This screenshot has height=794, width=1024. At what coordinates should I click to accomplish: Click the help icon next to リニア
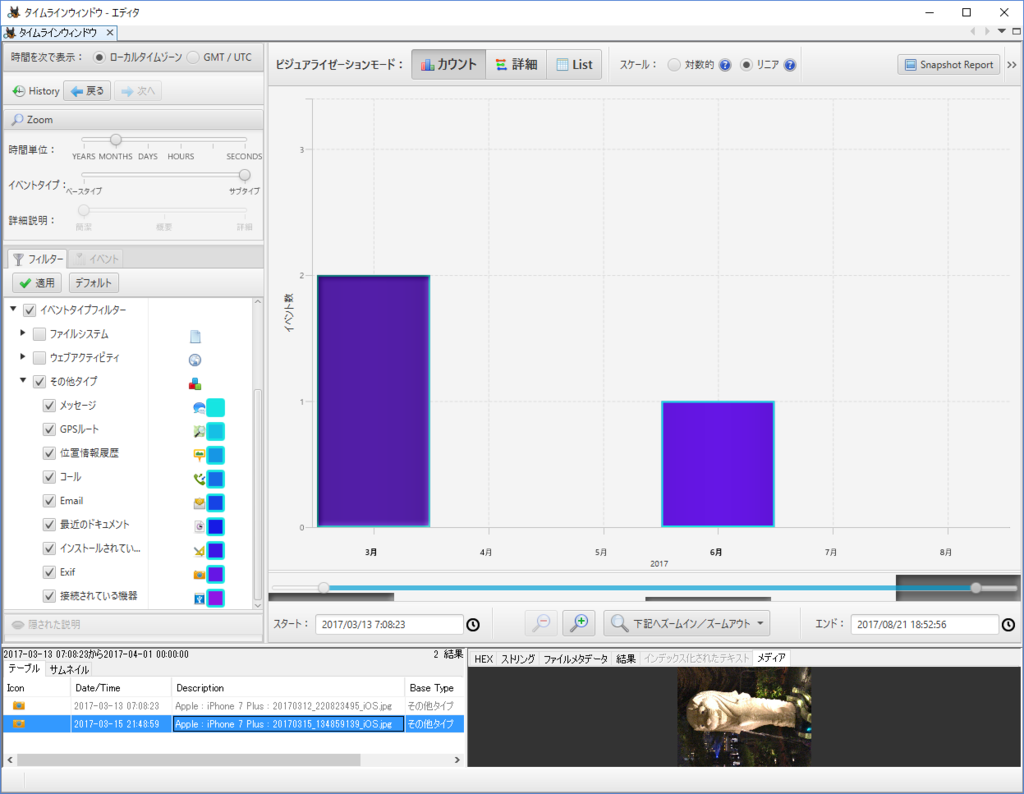click(790, 65)
